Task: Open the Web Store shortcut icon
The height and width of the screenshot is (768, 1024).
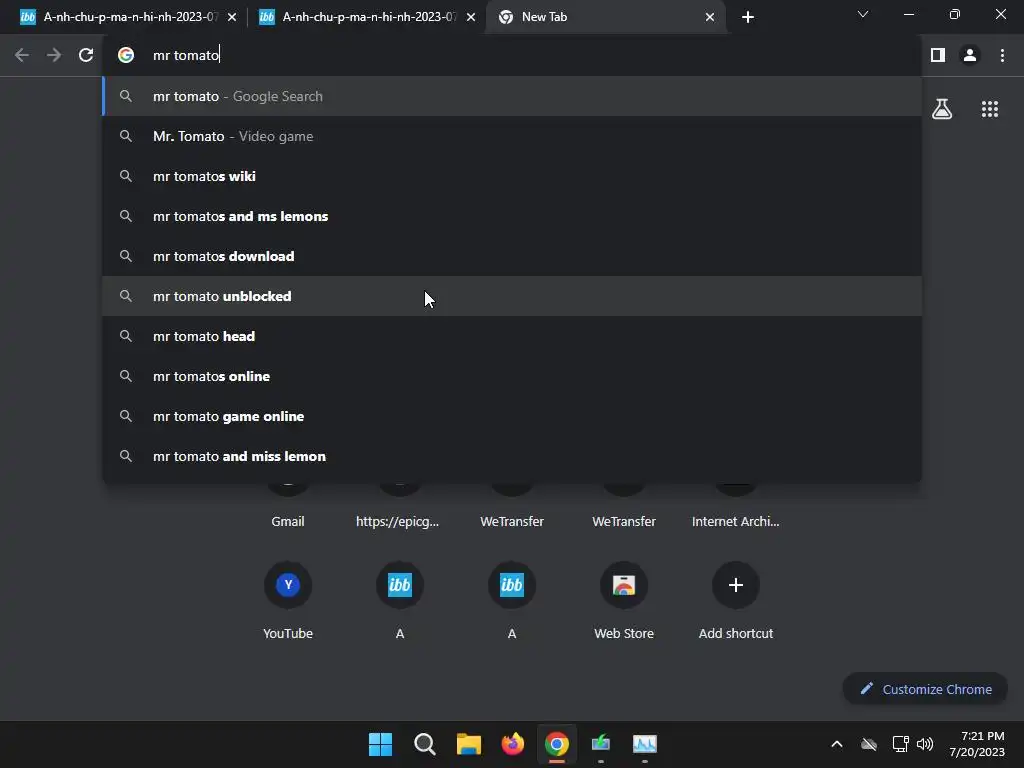Action: (624, 584)
